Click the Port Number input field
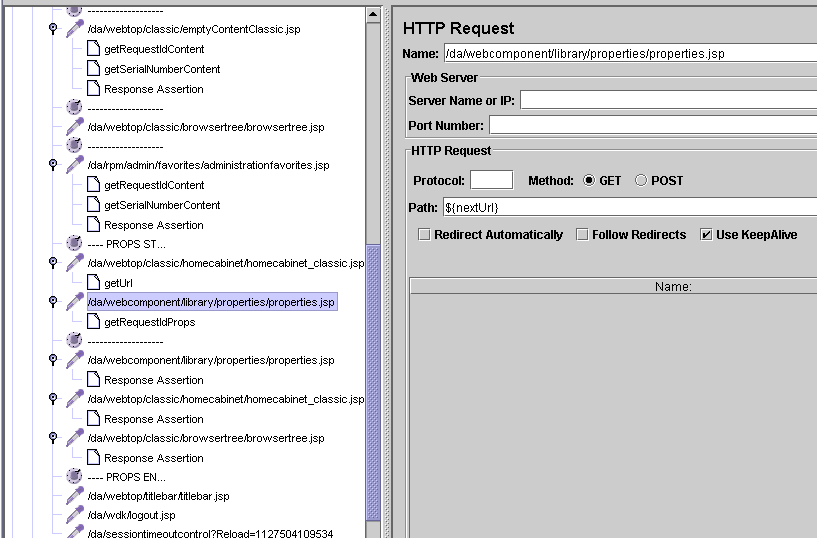This screenshot has height=538, width=817. 653,125
